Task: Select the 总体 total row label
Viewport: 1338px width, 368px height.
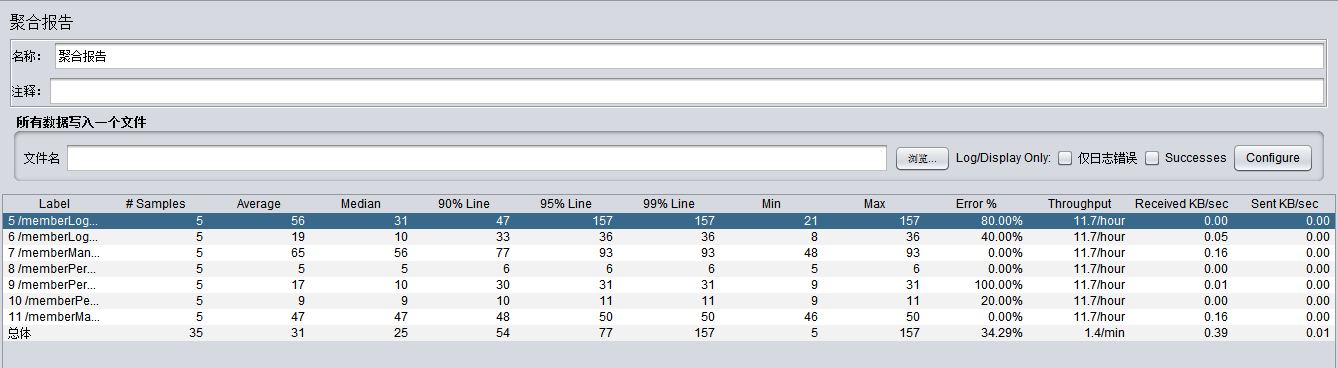Action: 20,333
